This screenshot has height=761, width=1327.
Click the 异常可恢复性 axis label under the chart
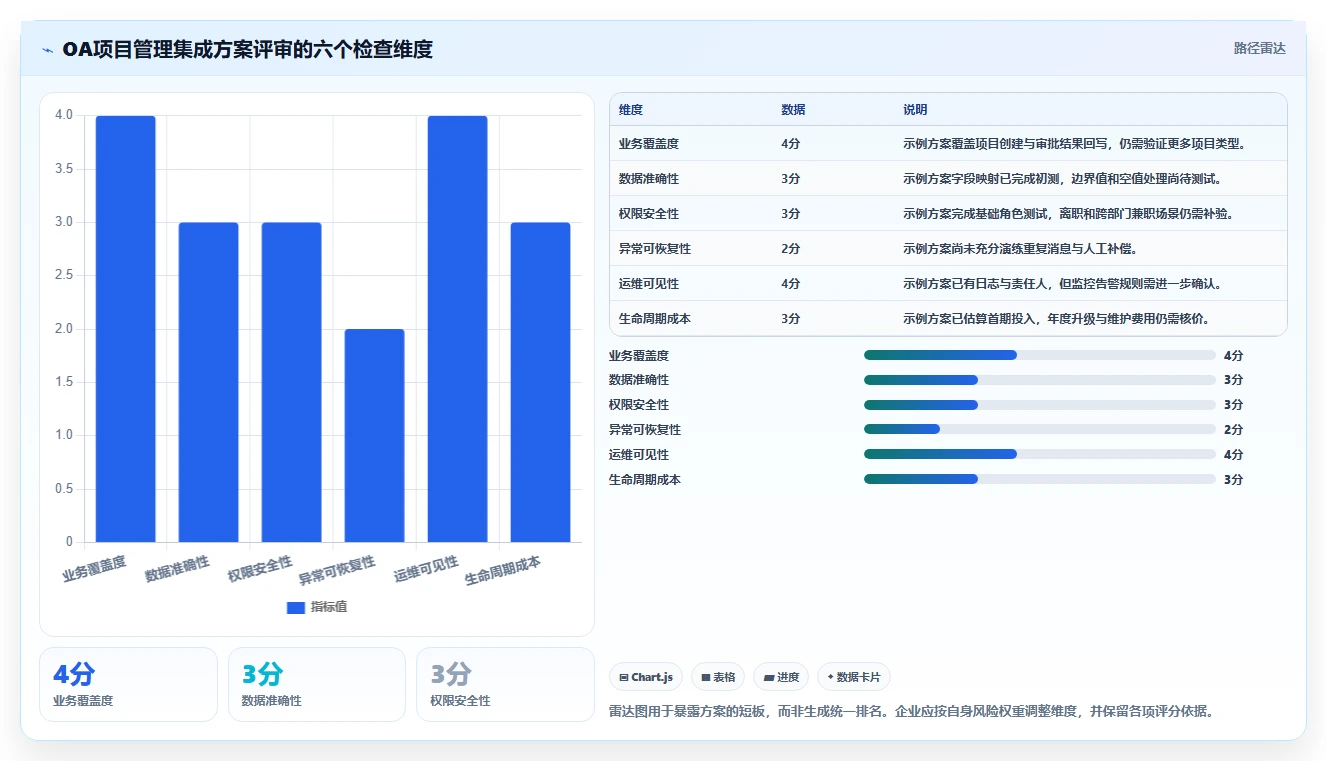tap(337, 571)
